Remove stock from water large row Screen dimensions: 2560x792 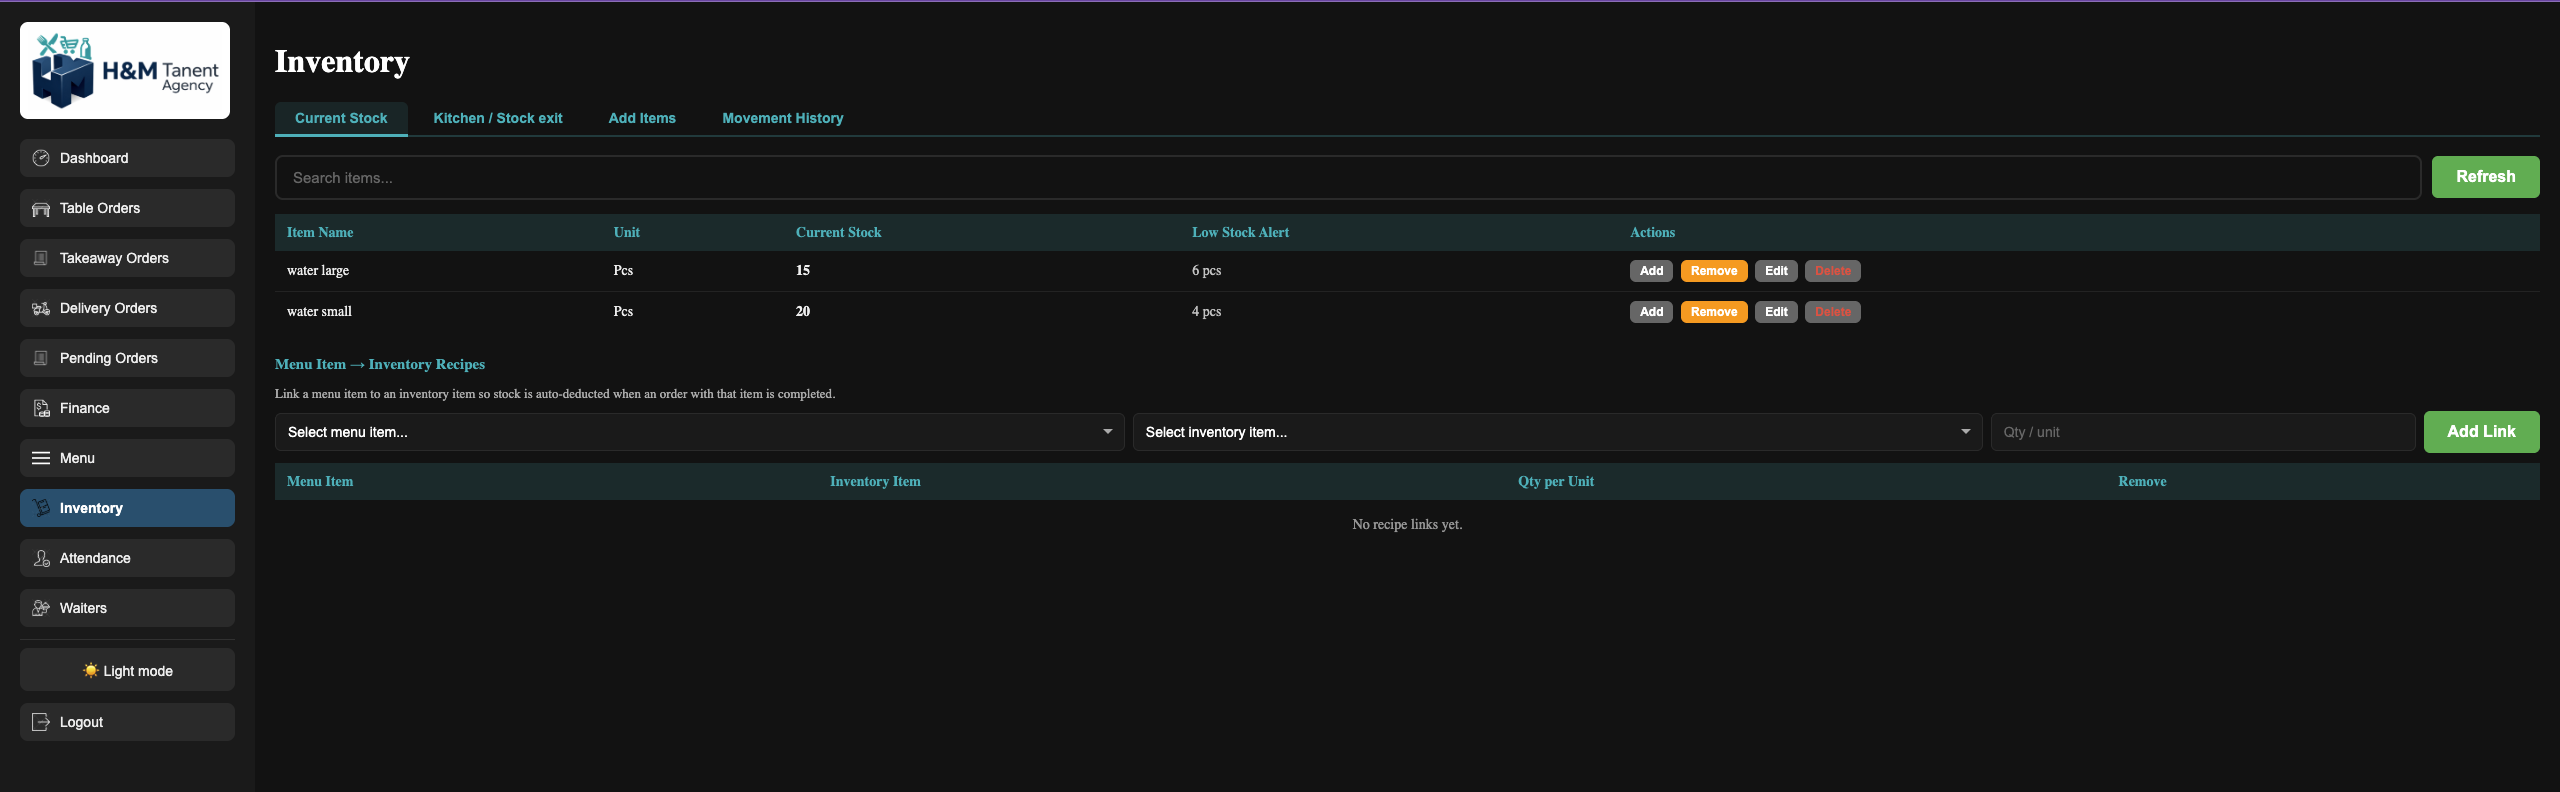[x=1713, y=271]
